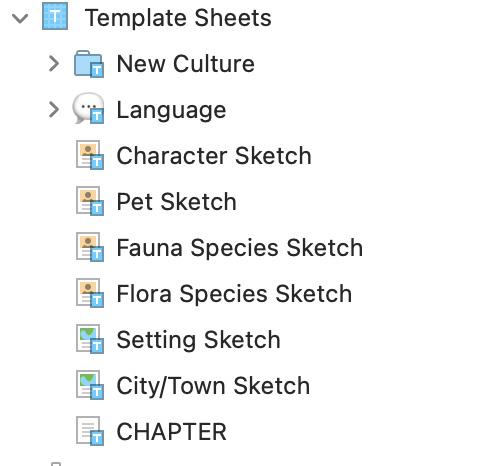The image size is (480, 466).
Task: Select the Pet Sketch template
Action: click(x=177, y=202)
